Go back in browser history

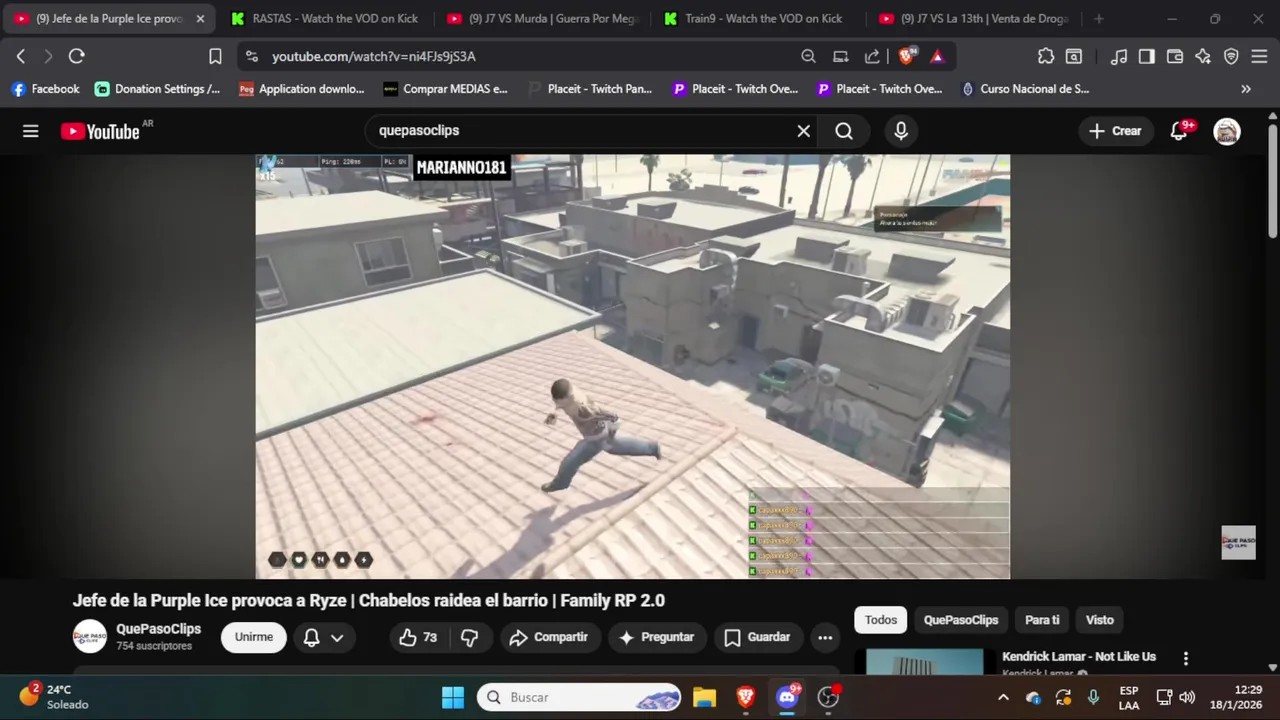point(21,57)
